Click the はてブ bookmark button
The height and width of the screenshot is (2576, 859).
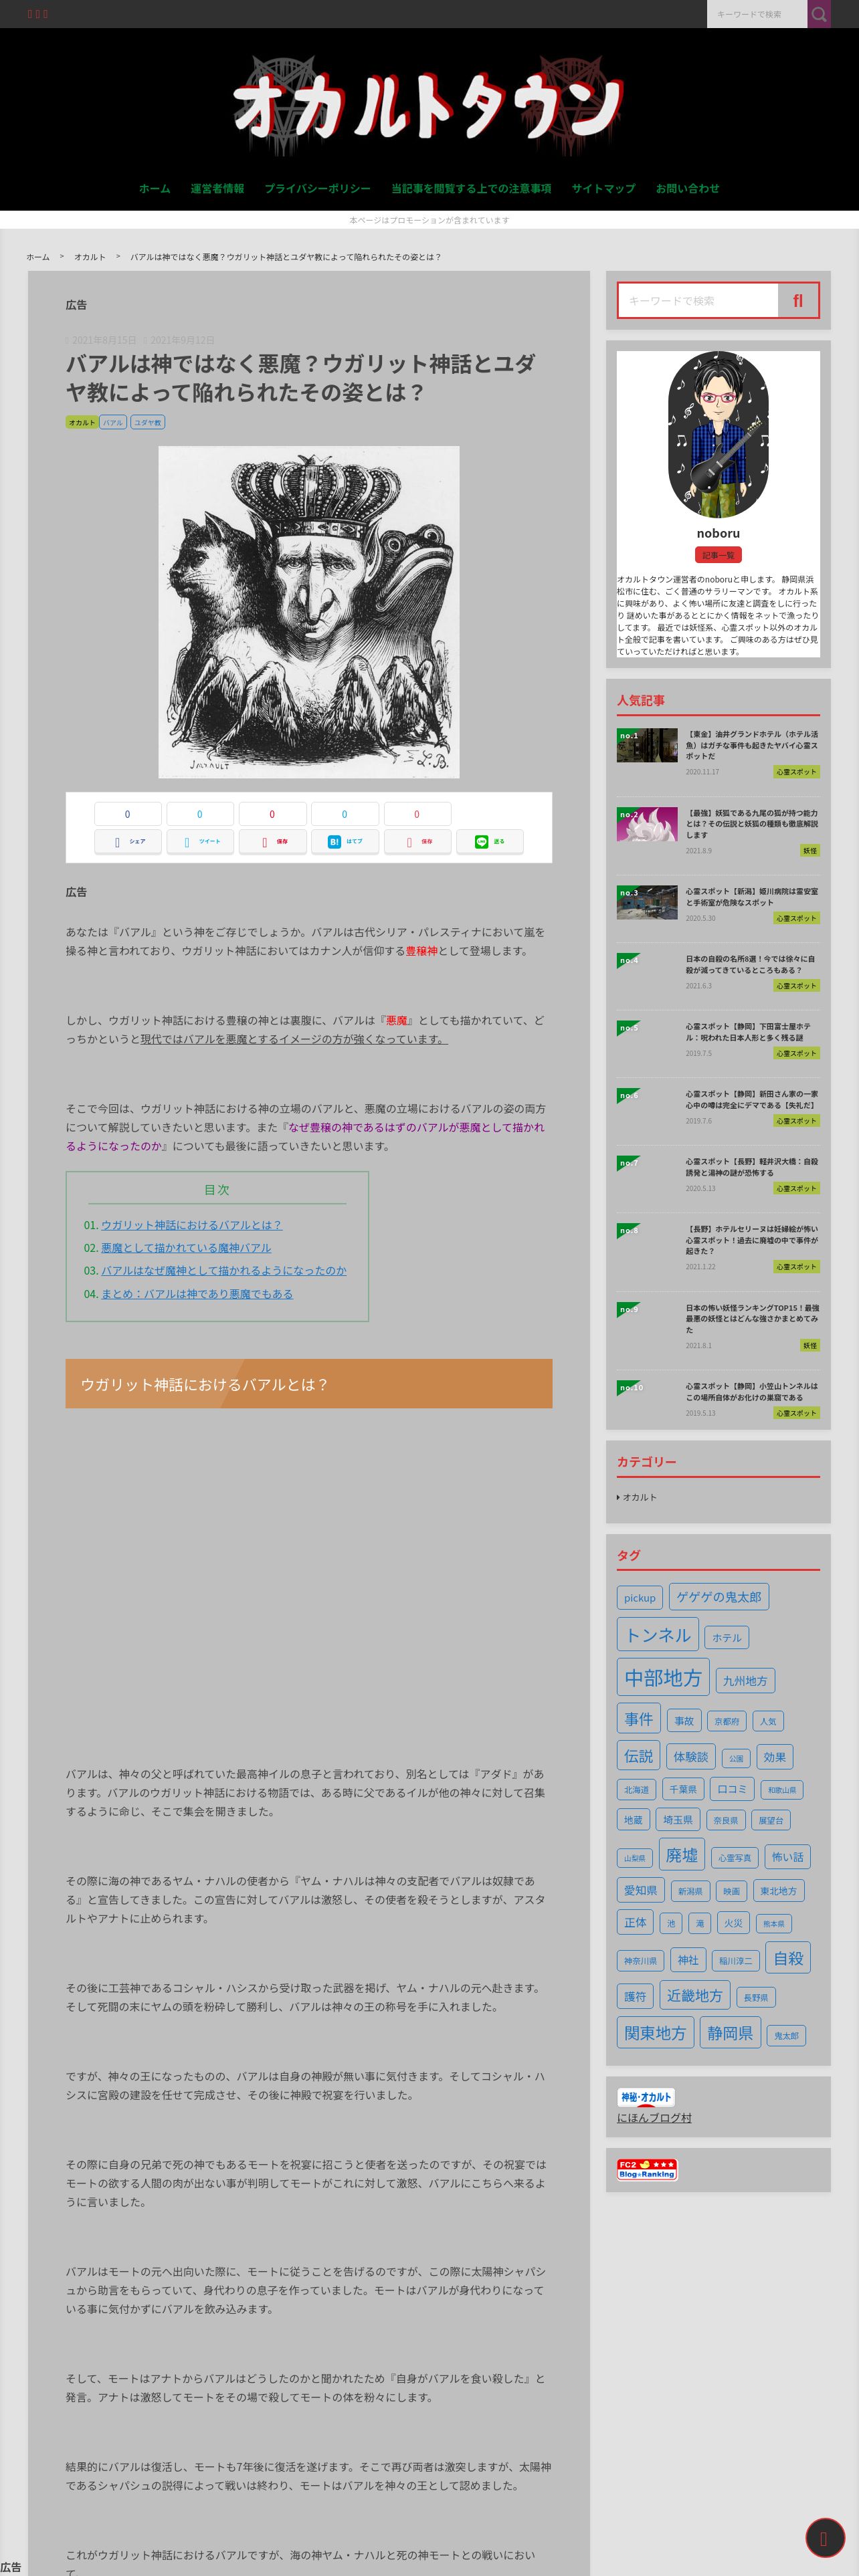point(345,841)
